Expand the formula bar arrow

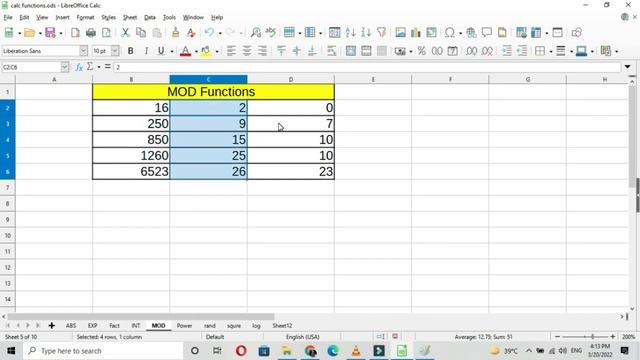(x=627, y=67)
